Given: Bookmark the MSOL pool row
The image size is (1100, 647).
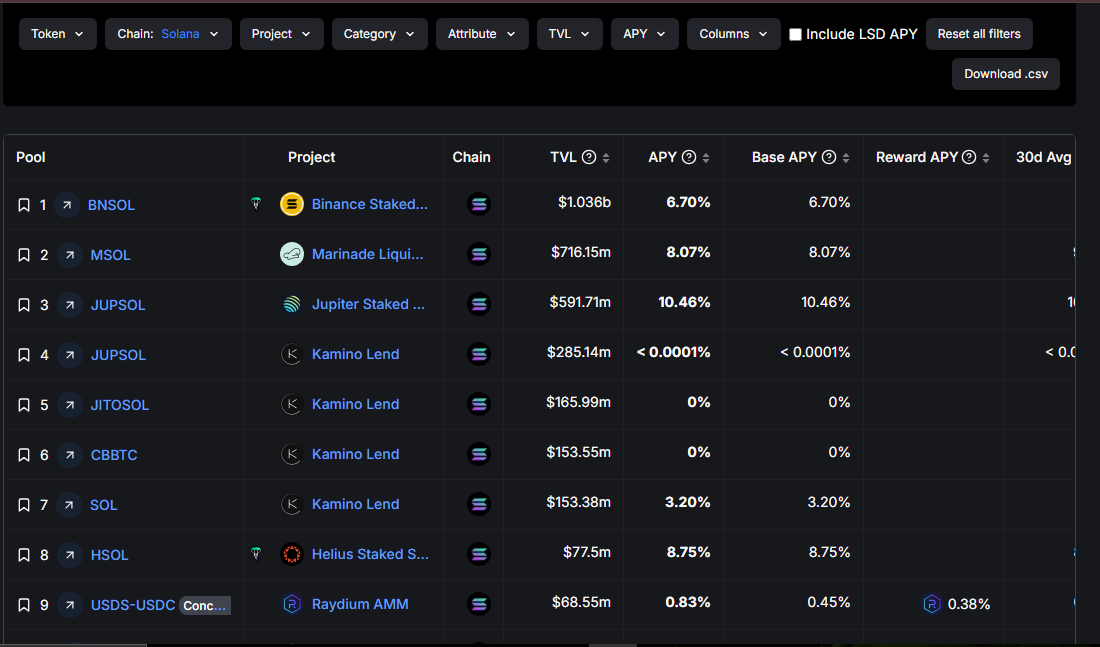Looking at the screenshot, I should point(24,255).
